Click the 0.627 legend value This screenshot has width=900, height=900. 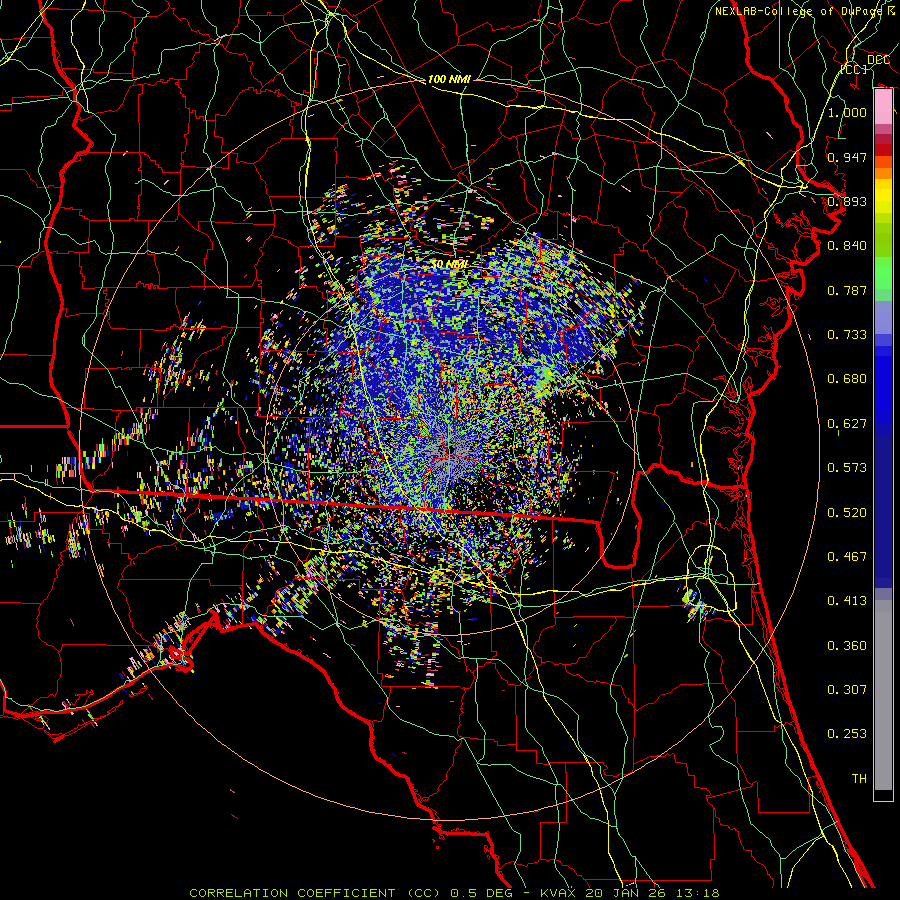coord(847,424)
